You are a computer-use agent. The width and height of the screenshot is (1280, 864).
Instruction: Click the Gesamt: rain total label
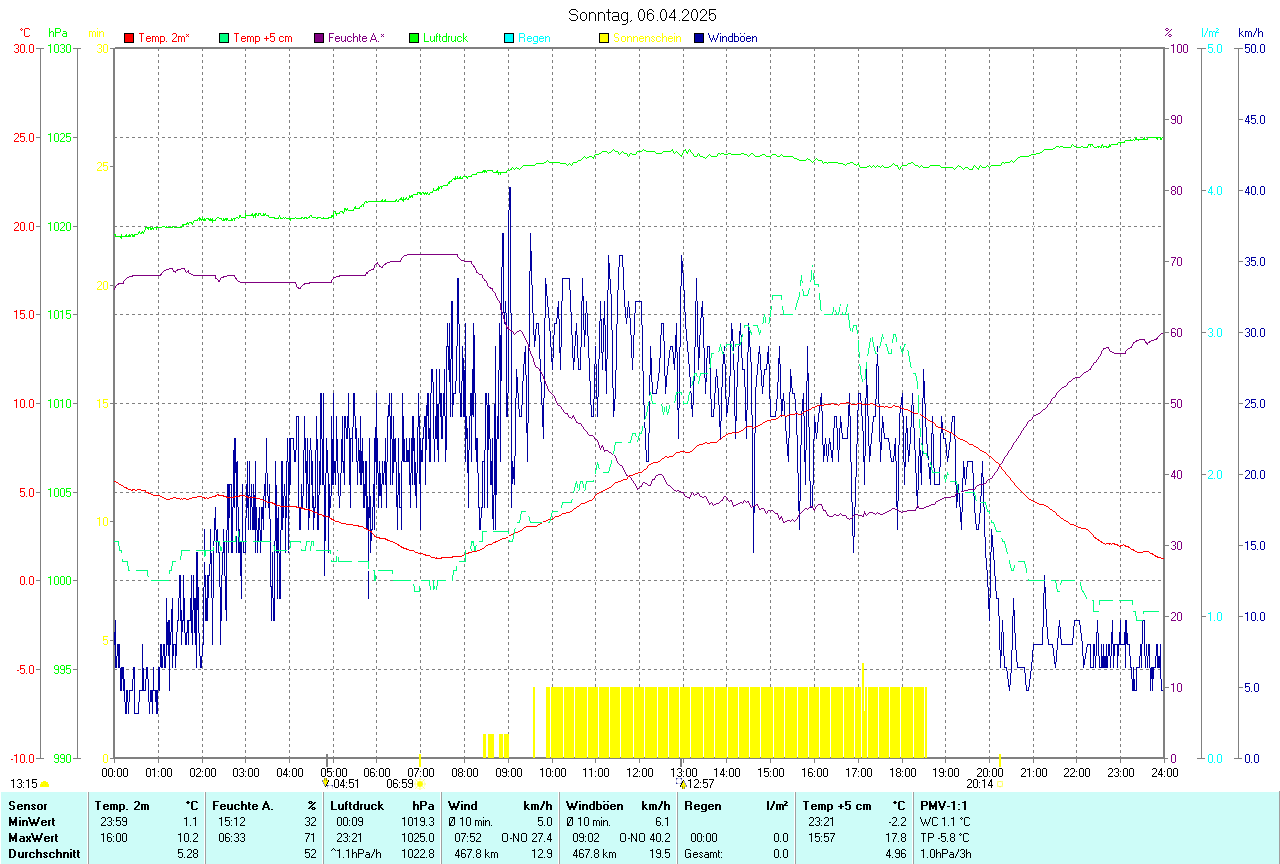click(705, 854)
